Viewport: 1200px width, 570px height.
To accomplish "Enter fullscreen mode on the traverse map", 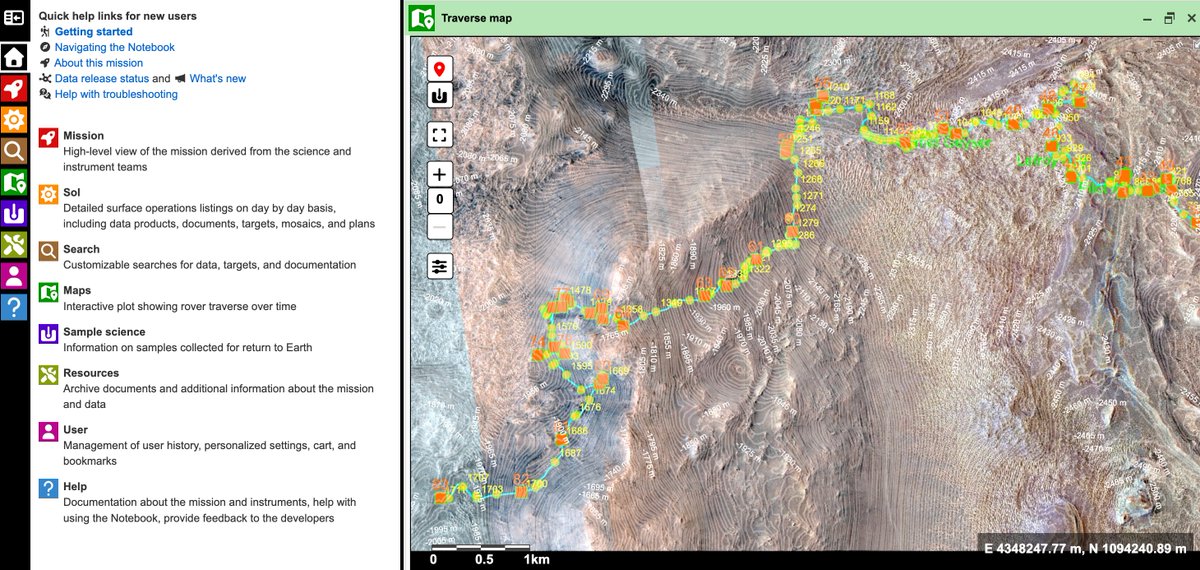I will point(440,134).
